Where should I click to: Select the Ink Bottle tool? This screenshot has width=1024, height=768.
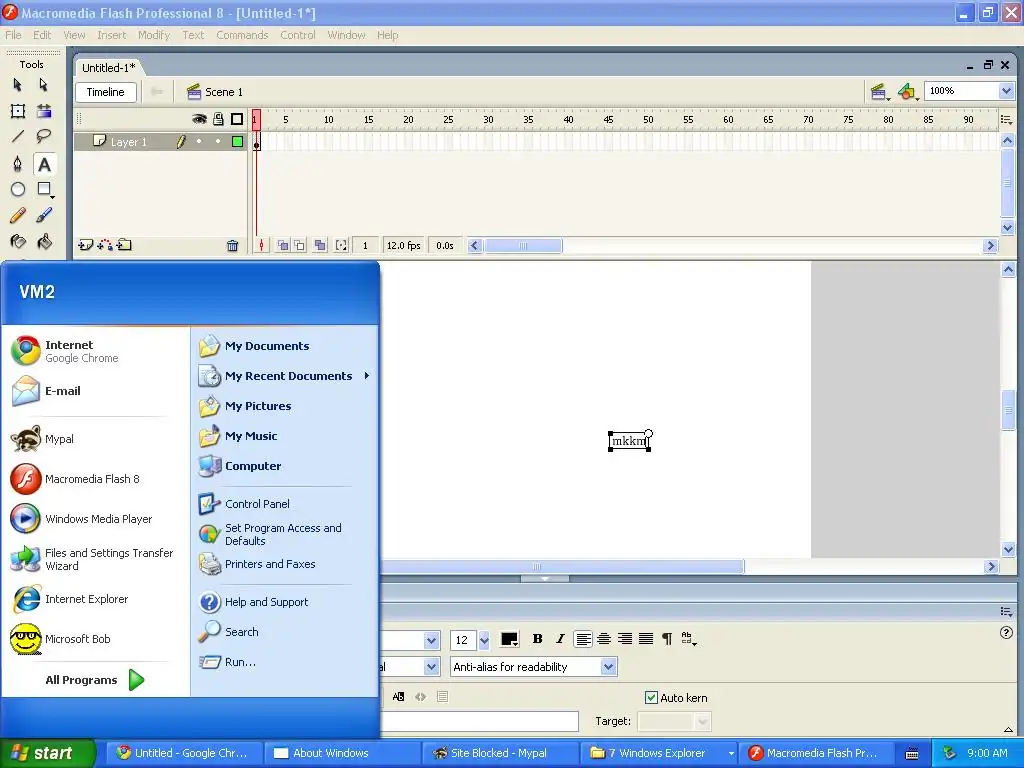click(18, 242)
